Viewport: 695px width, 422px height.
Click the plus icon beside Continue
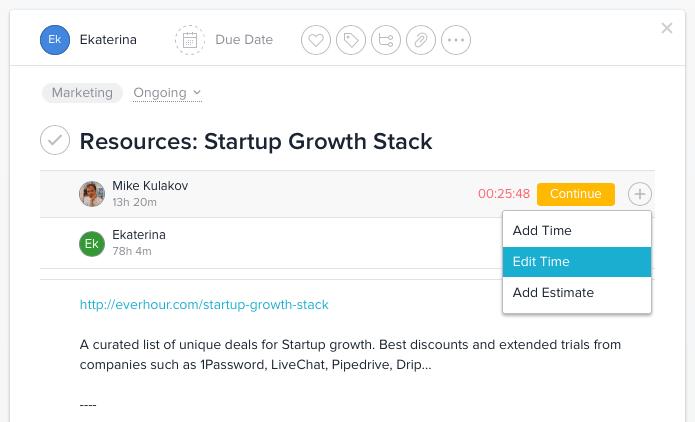[x=640, y=194]
